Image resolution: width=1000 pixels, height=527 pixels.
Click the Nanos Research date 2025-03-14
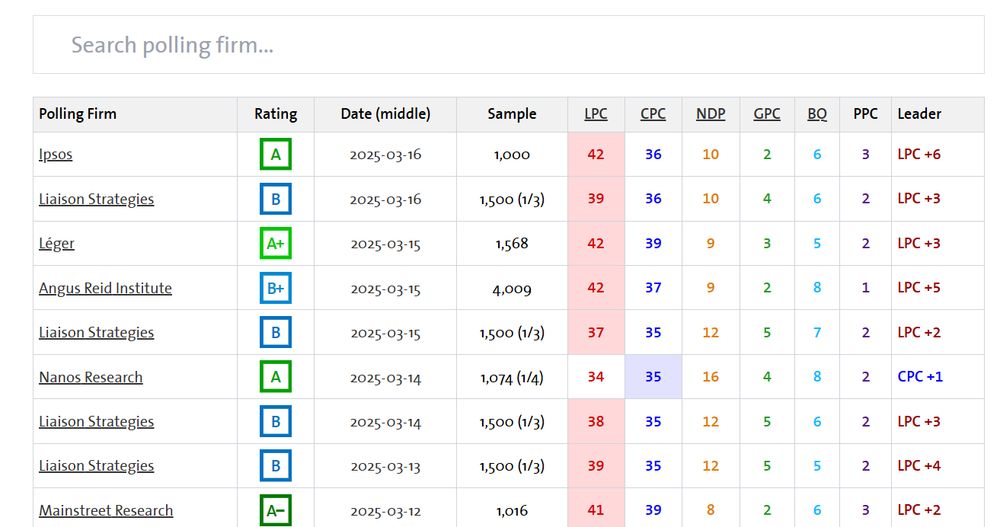(385, 378)
